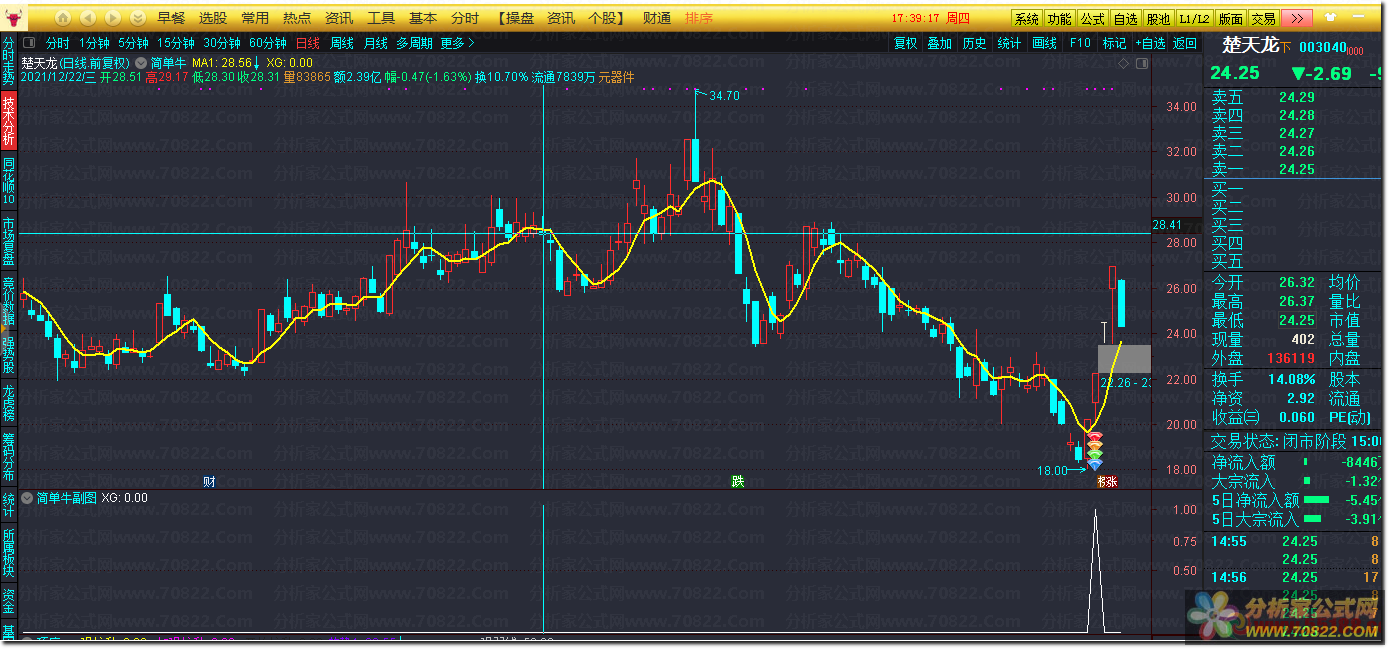
Task: Click the 功能 button
Action: pyautogui.click(x=1059, y=19)
